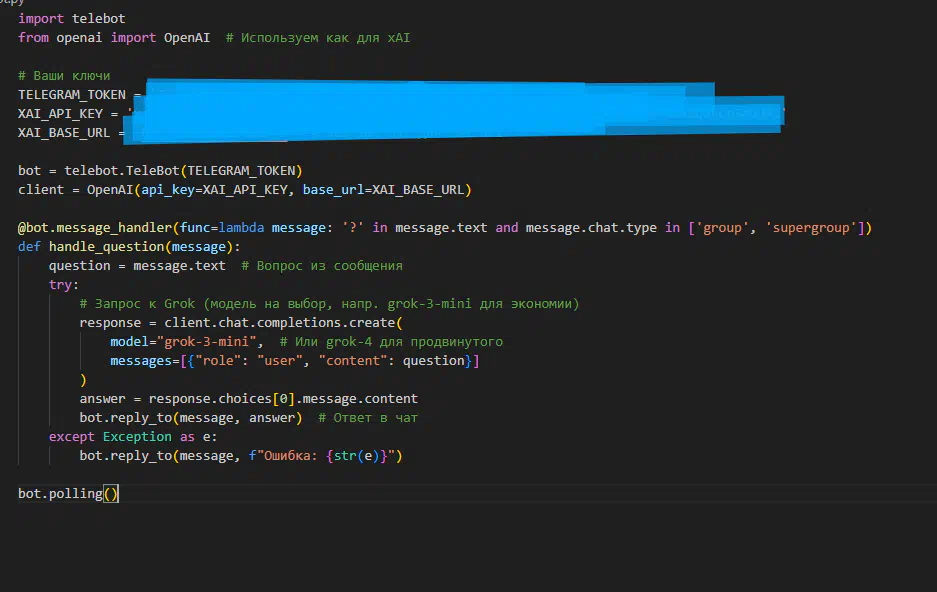Click the 'from openai import OpenAI' statement
The width and height of the screenshot is (937, 592).
[114, 38]
